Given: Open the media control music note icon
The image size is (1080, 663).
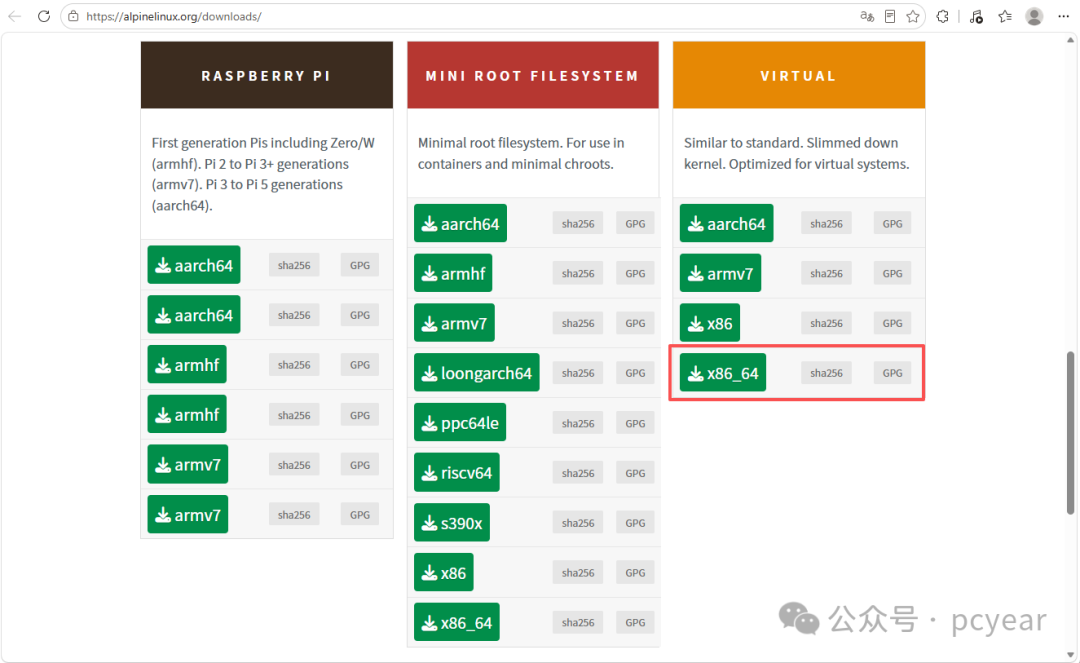Looking at the screenshot, I should 976,17.
